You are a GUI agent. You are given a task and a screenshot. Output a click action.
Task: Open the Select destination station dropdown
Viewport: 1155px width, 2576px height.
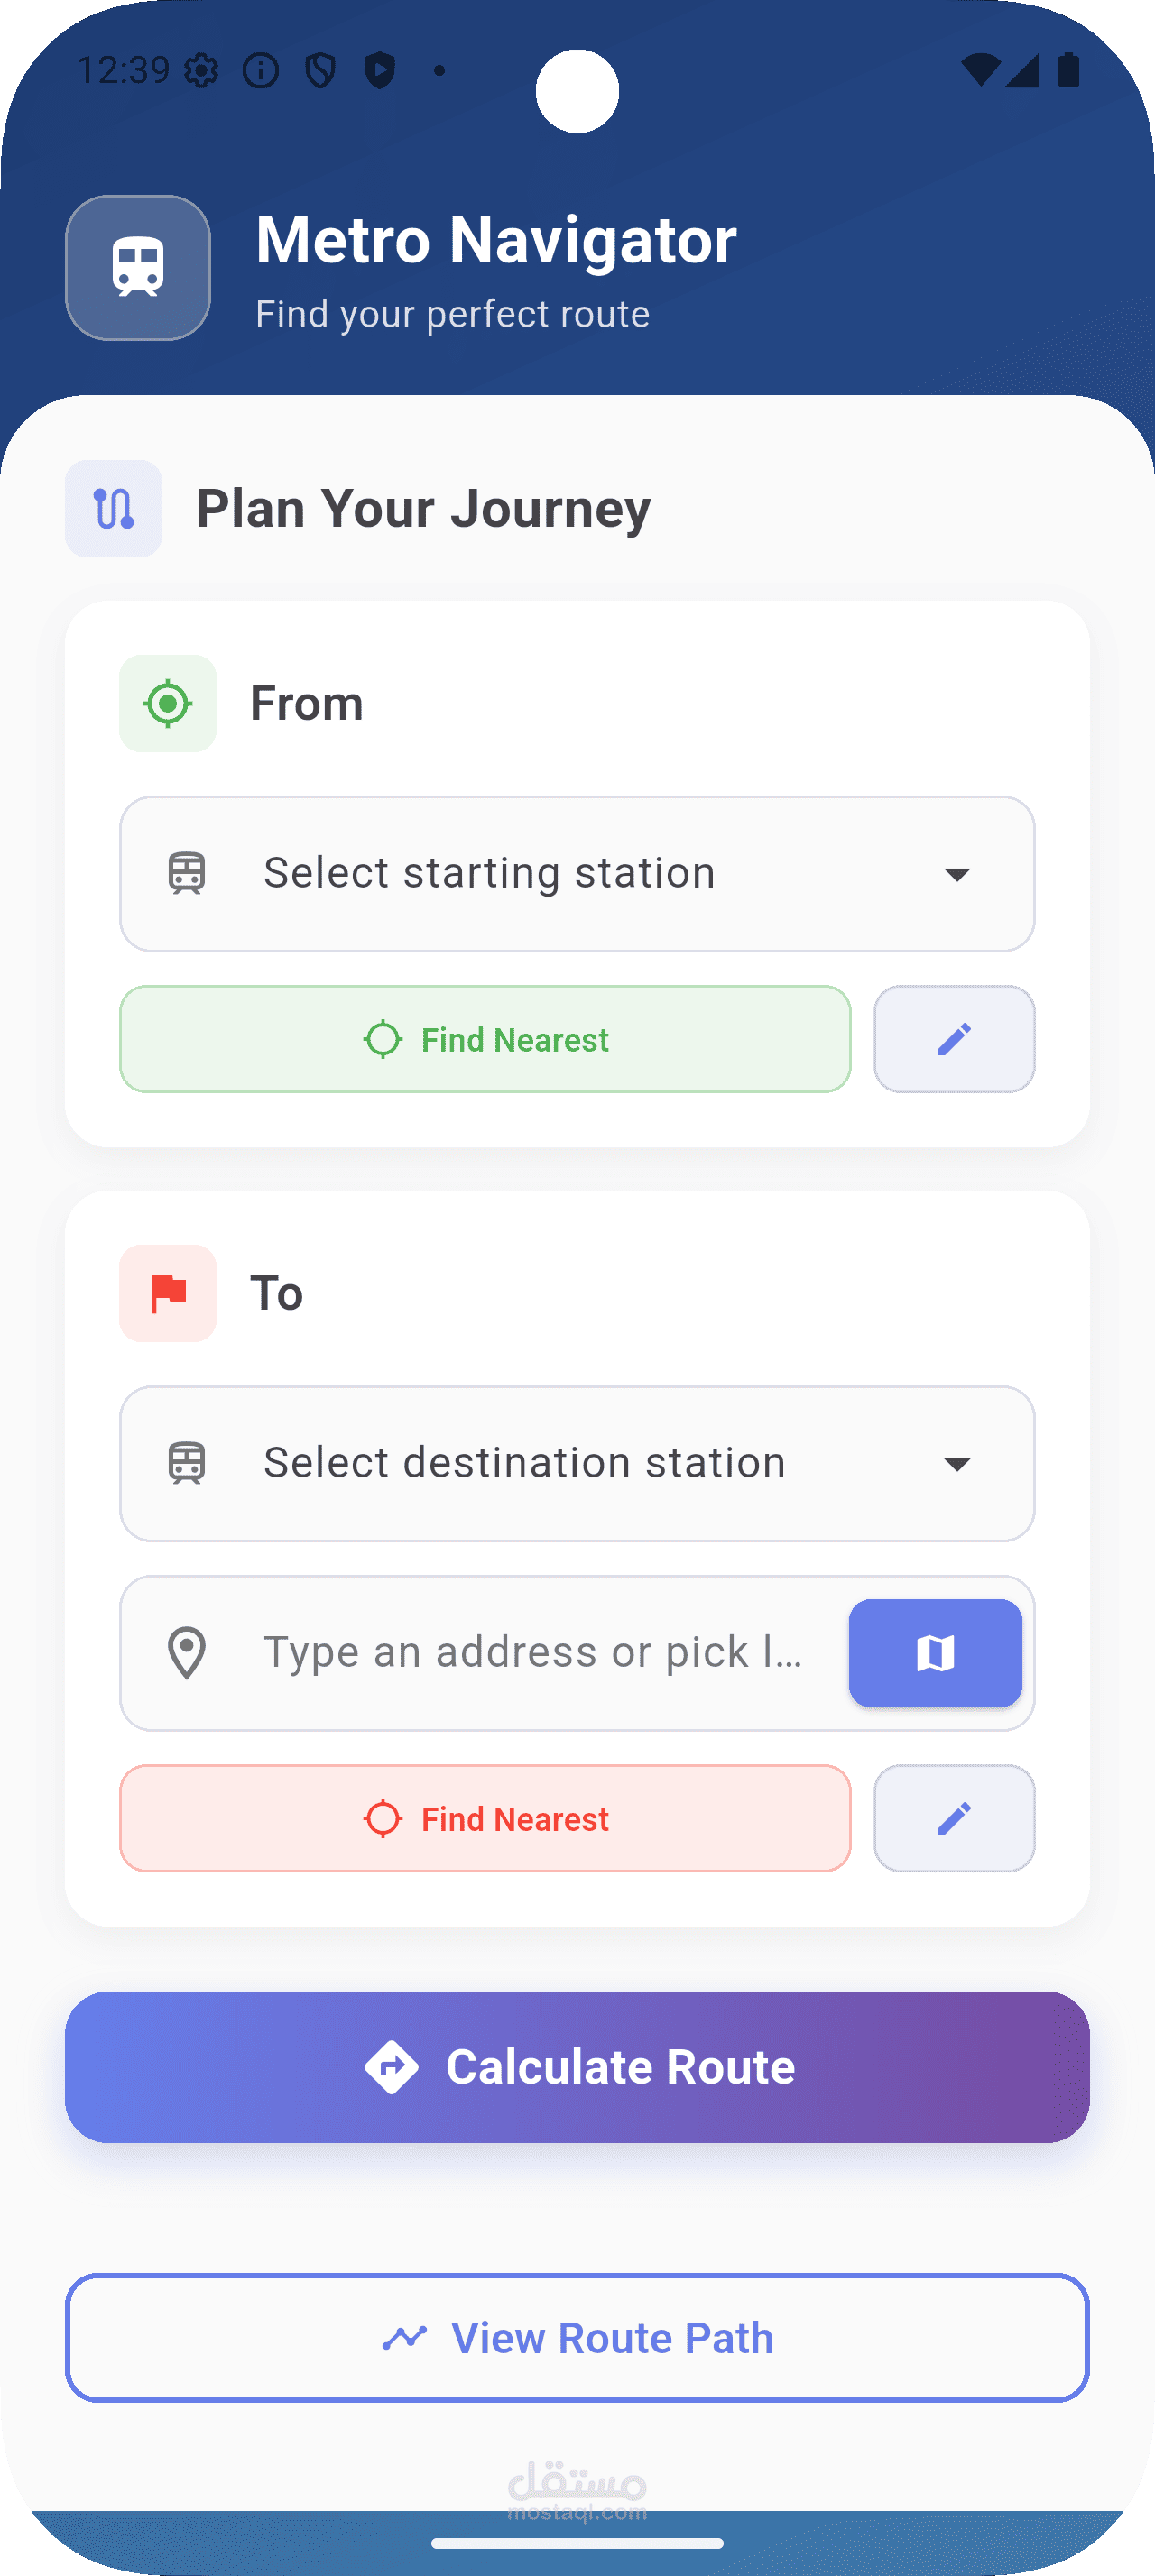coord(577,1464)
